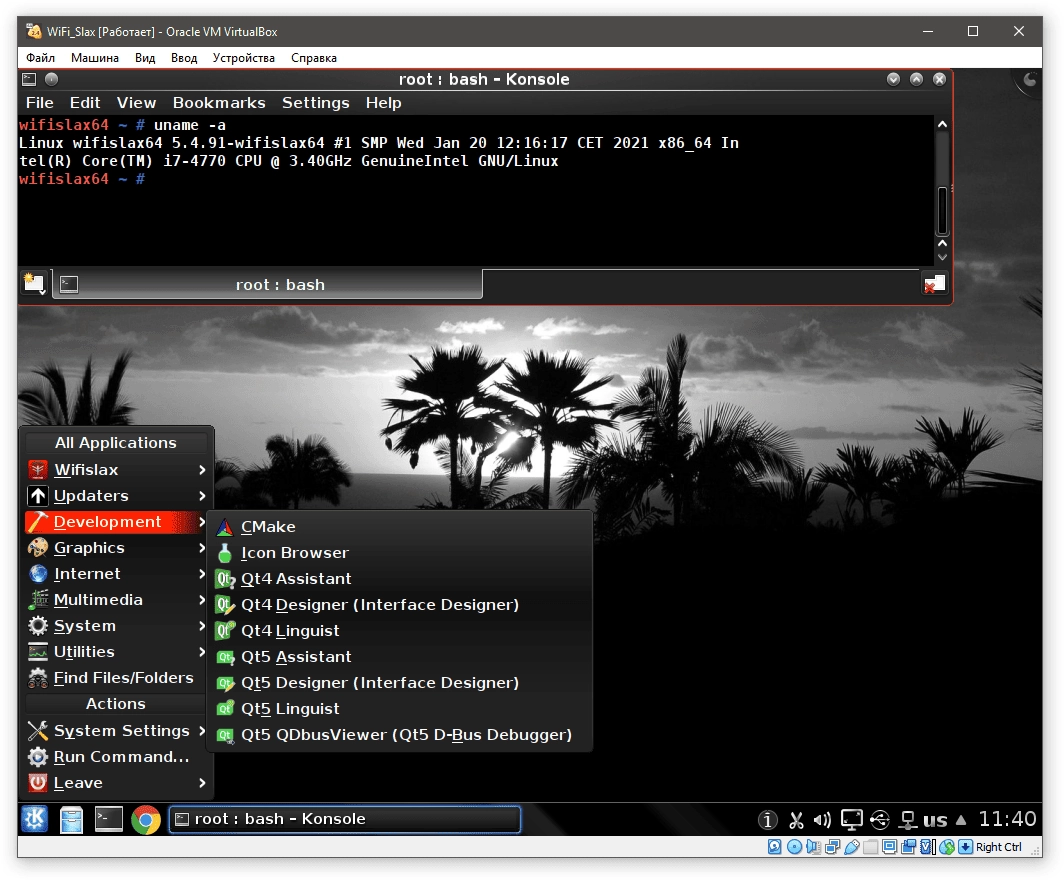Image resolution: width=1064 pixels, height=880 pixels.
Task: Launch Qt5 Linguist entry
Action: [400, 709]
